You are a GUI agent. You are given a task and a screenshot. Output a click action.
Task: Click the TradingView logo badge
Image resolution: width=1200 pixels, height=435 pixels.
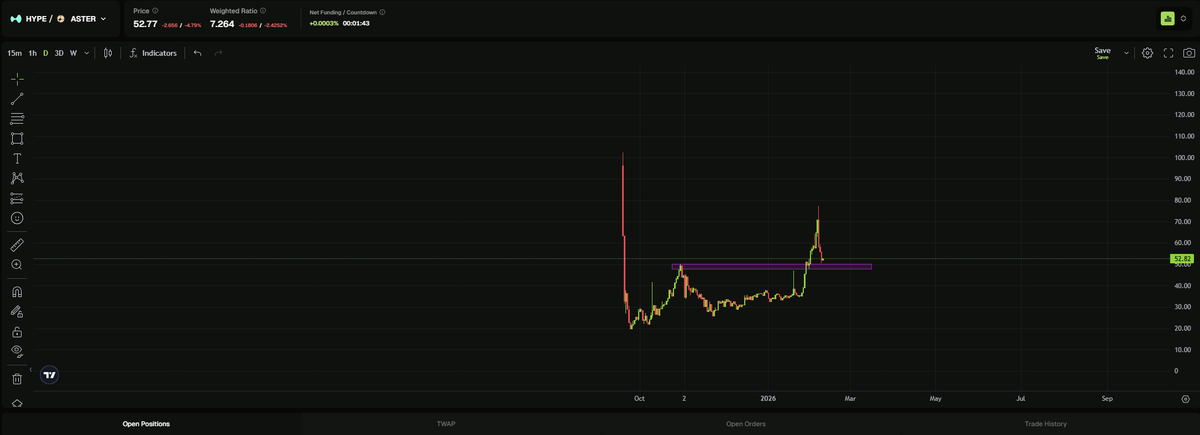[x=50, y=375]
